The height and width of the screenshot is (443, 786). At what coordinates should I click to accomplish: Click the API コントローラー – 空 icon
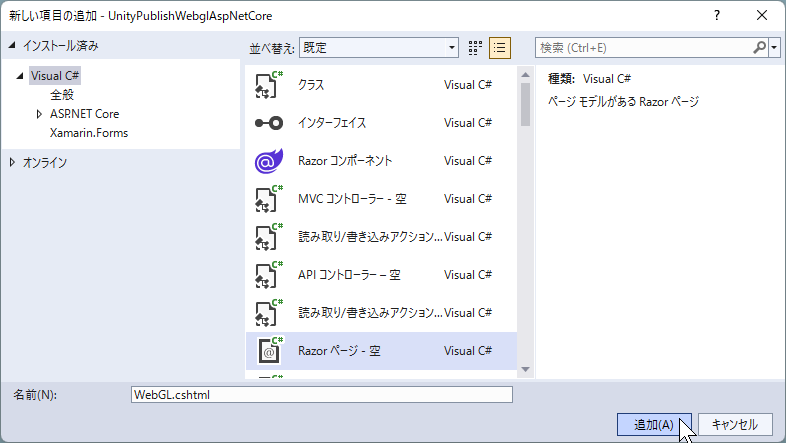[x=269, y=275]
